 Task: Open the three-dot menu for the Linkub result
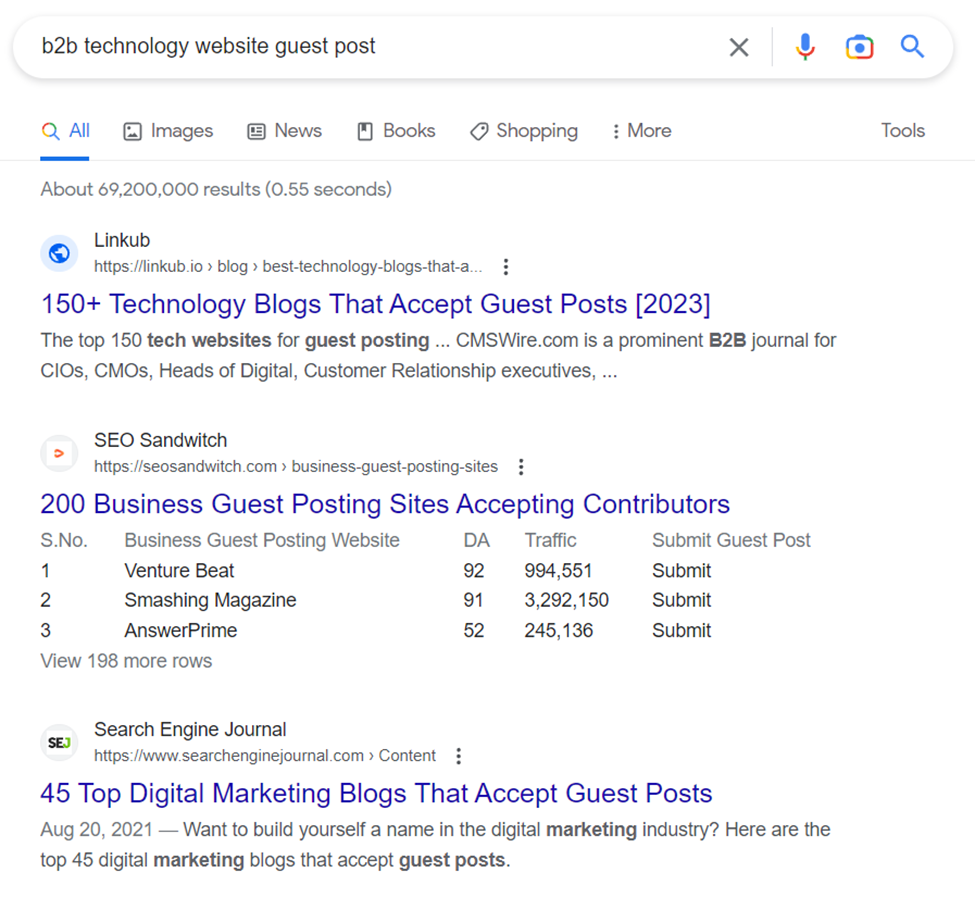[506, 267]
